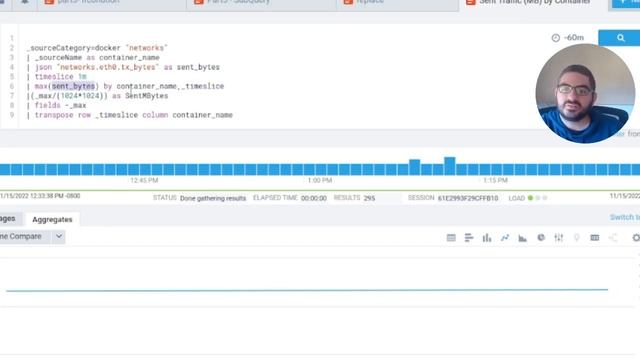
Task: Select the box plot chart icon
Action: click(x=559, y=238)
